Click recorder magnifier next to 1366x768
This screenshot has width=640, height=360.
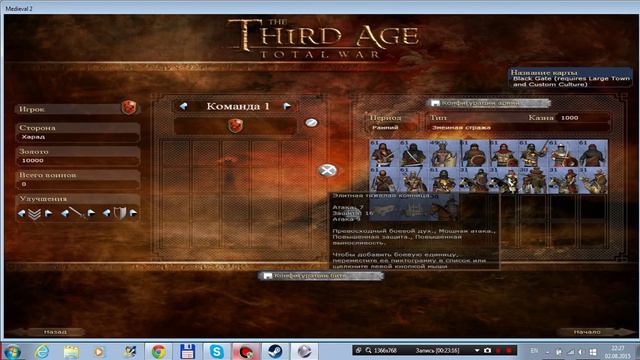click(x=369, y=350)
